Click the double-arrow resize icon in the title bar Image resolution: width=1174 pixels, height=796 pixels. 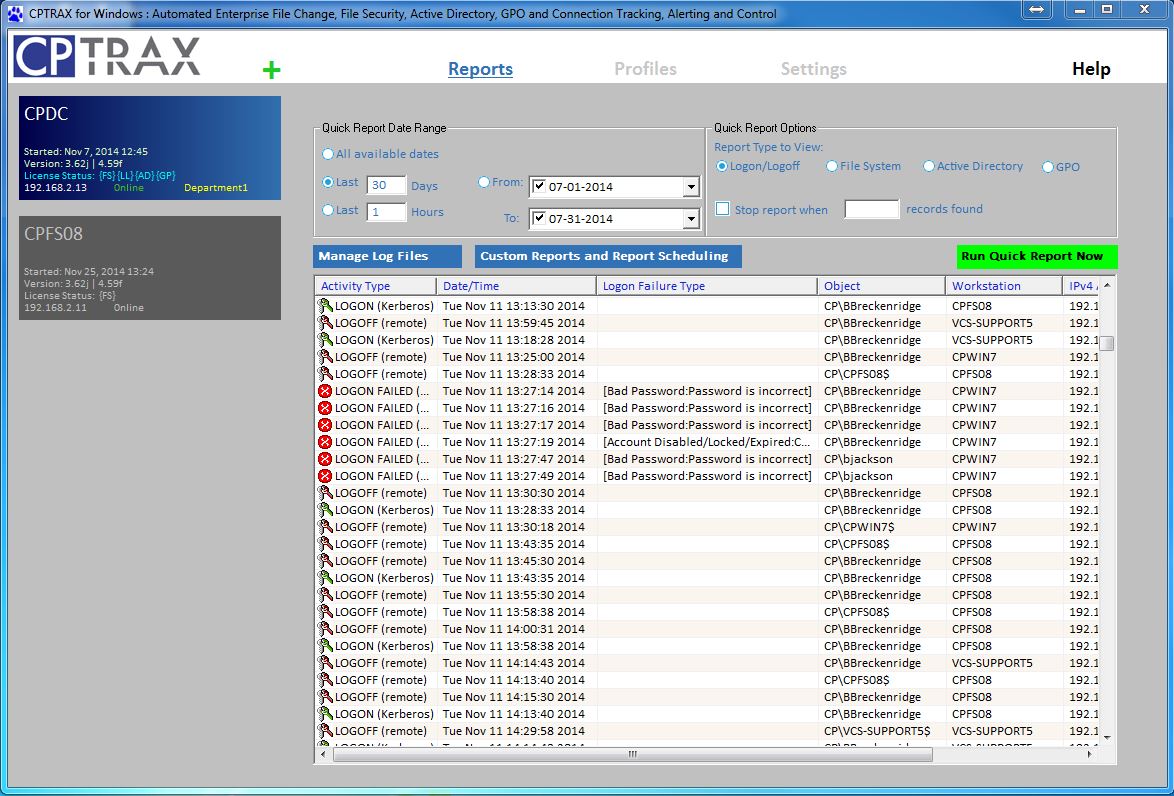click(x=1036, y=10)
